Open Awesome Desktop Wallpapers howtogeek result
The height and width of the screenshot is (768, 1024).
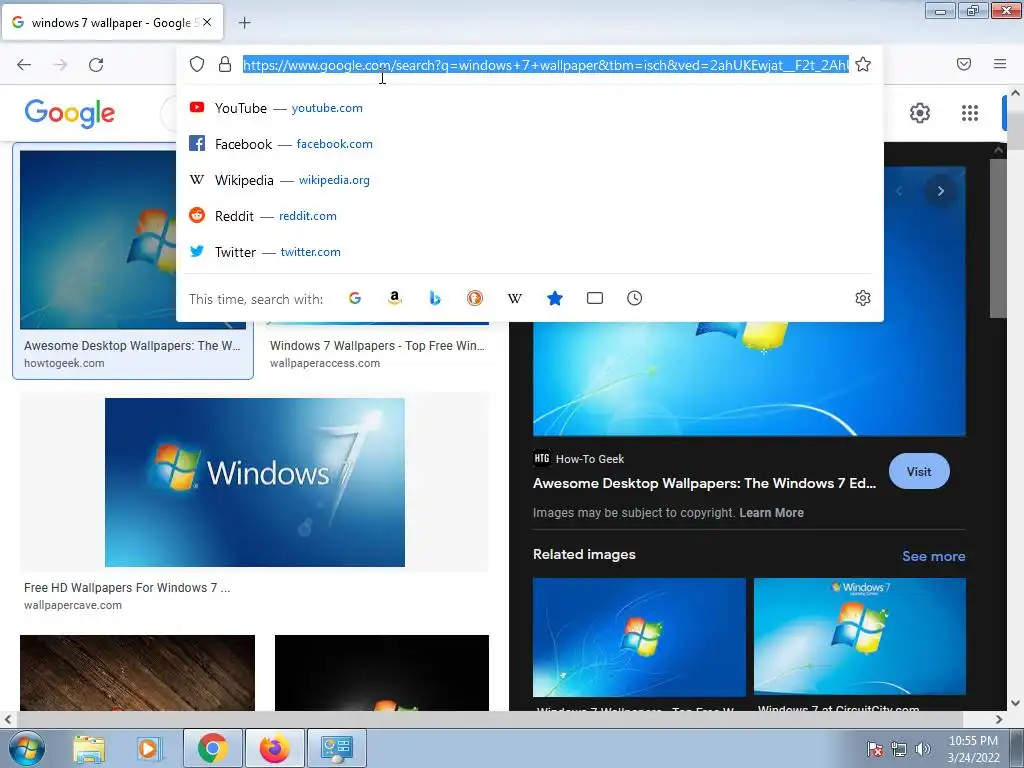pos(133,261)
